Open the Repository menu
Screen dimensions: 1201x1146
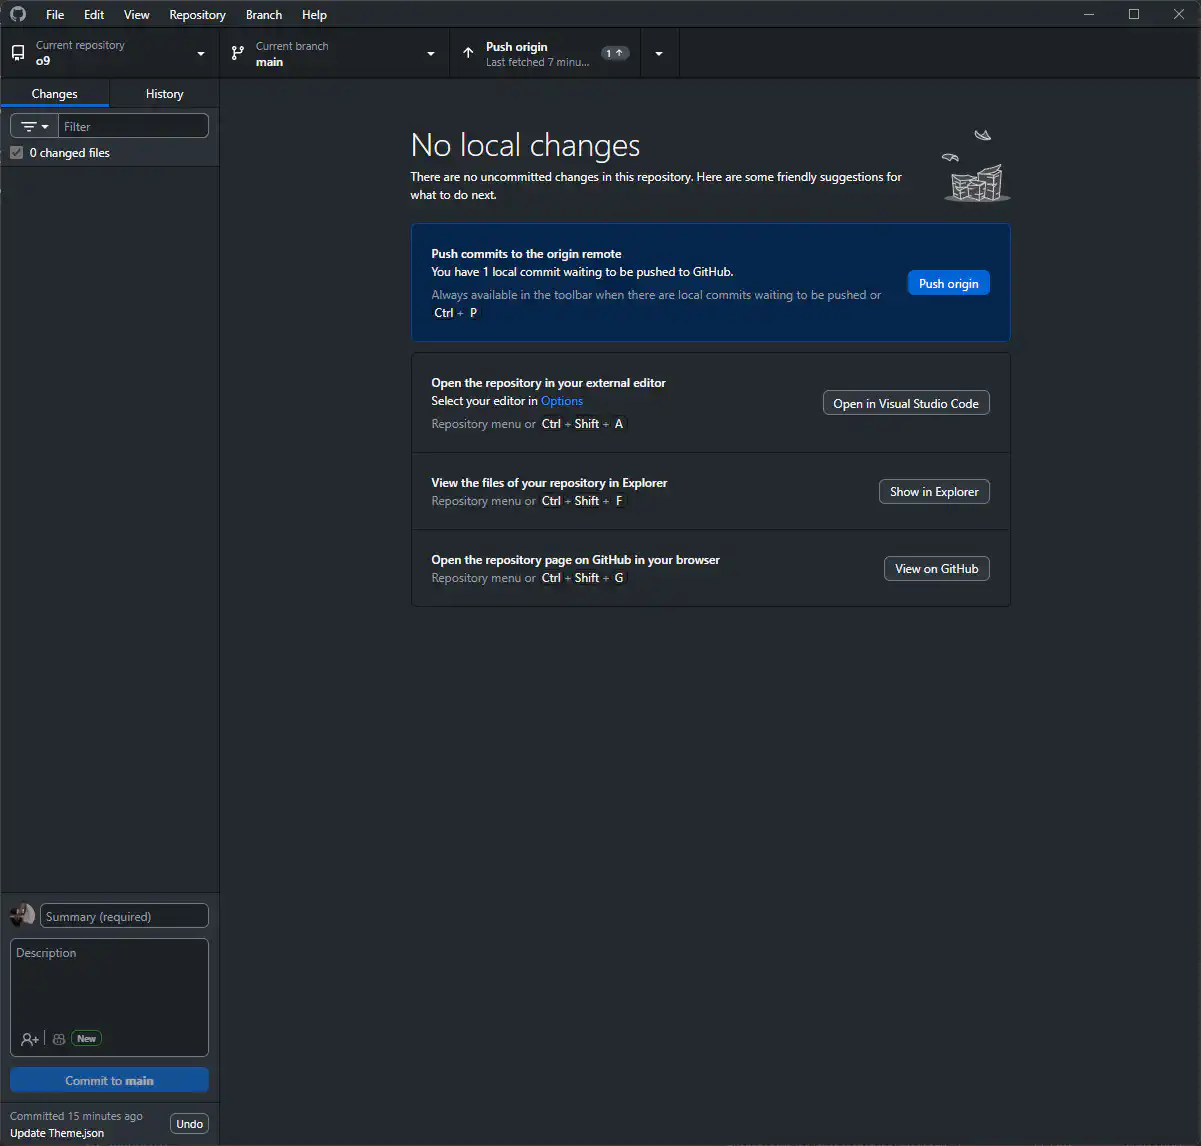197,15
